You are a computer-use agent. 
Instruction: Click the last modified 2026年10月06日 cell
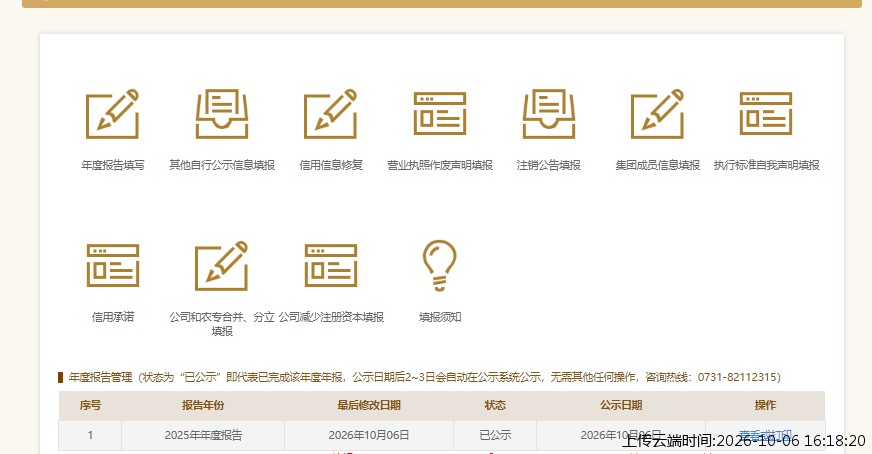click(x=369, y=435)
